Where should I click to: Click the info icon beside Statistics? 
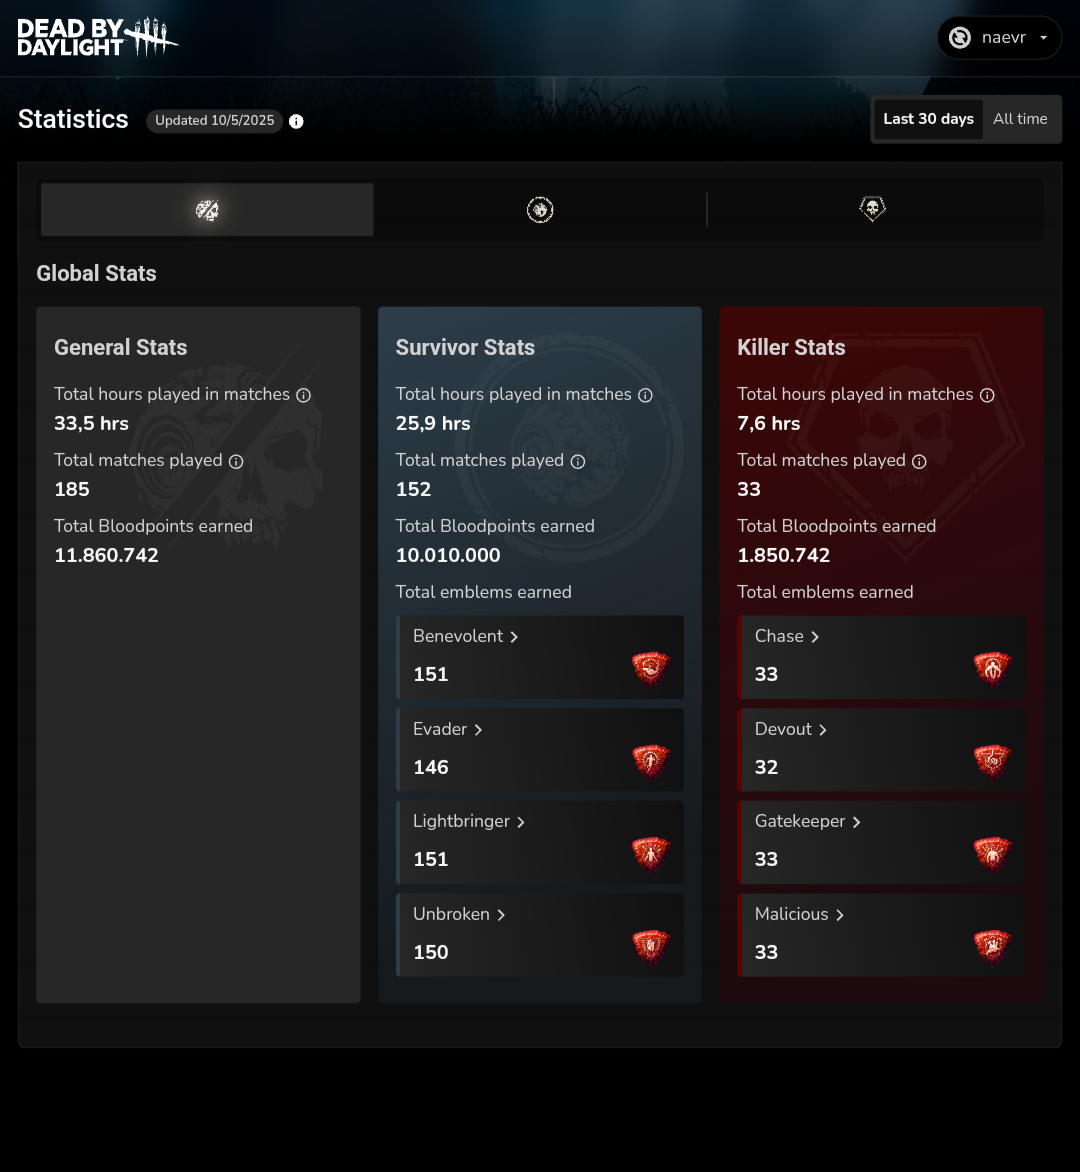pos(296,121)
